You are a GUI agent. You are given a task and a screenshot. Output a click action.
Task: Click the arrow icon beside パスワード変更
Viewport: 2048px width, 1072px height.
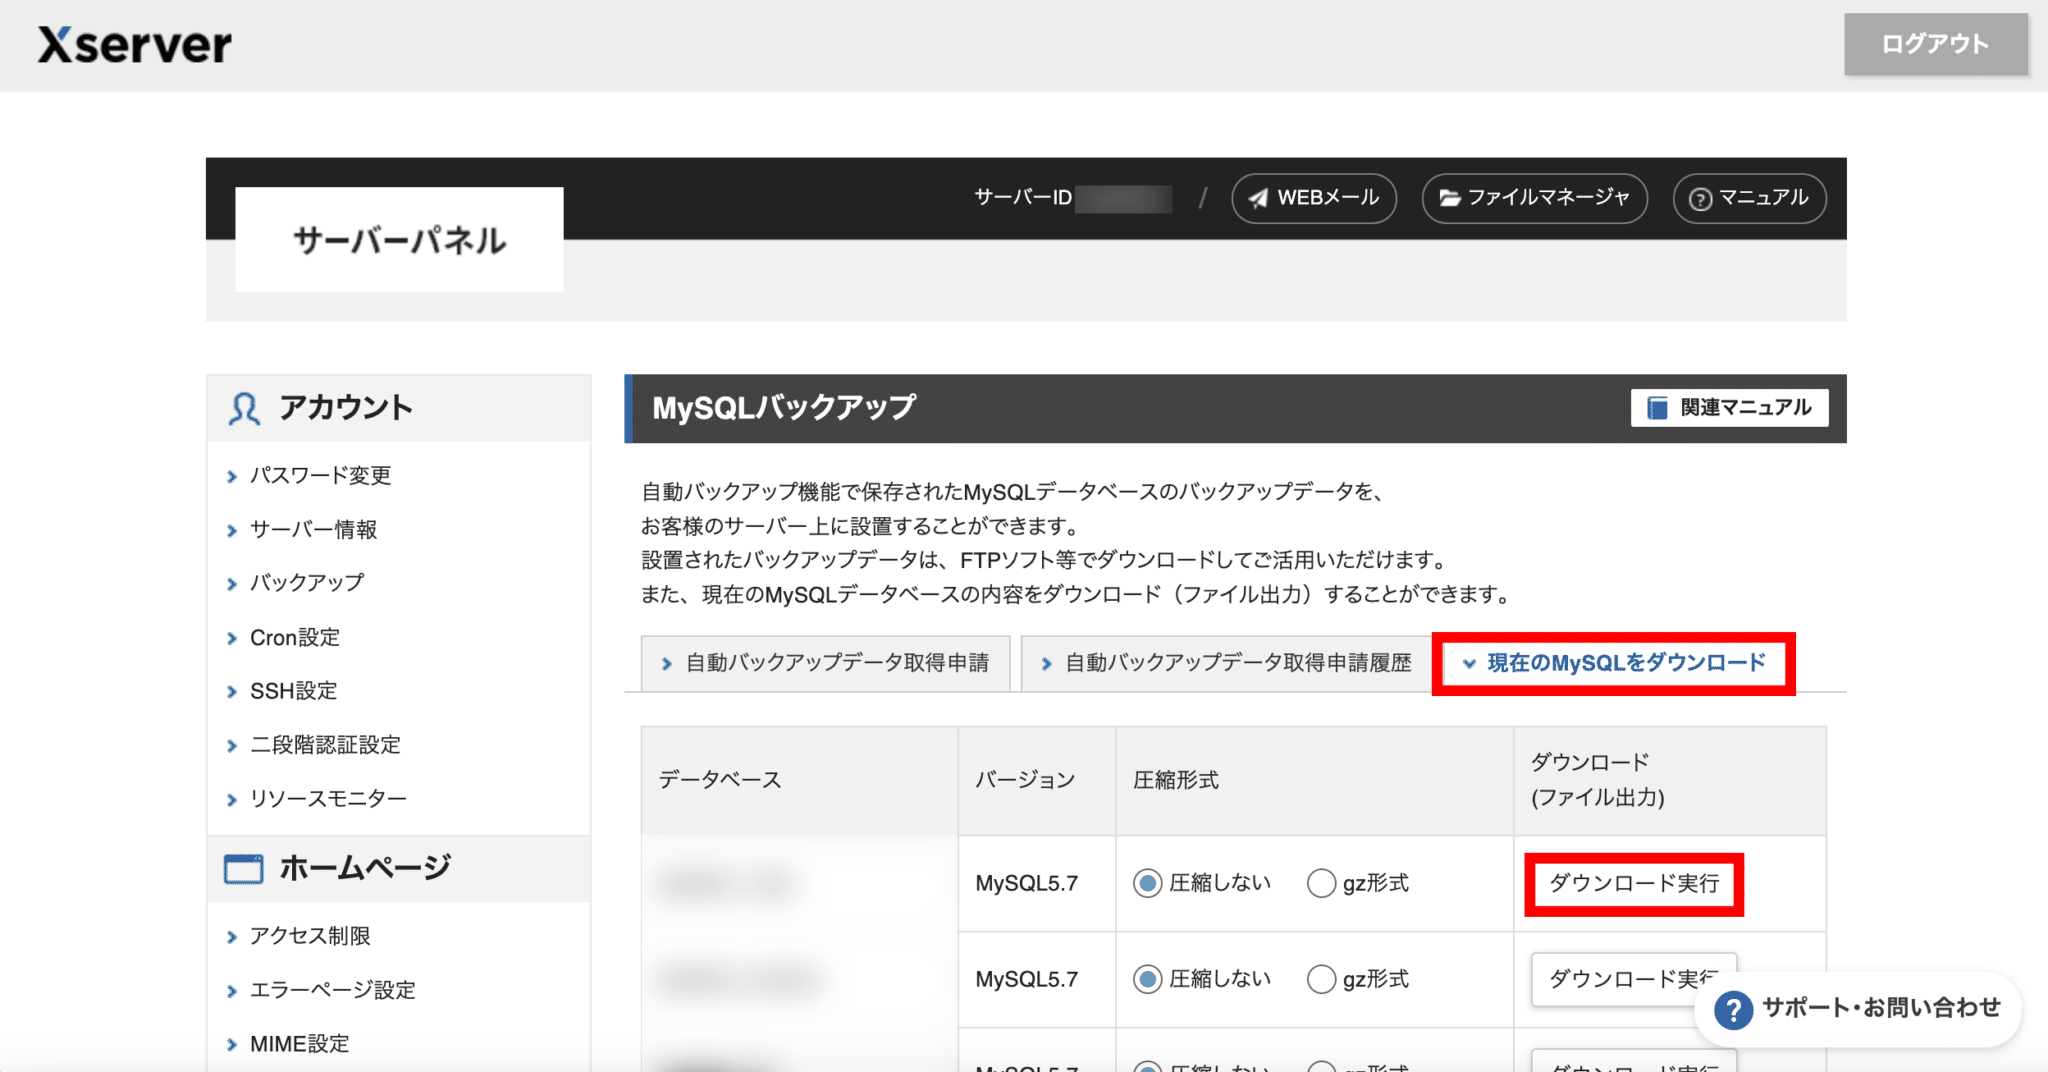point(232,476)
